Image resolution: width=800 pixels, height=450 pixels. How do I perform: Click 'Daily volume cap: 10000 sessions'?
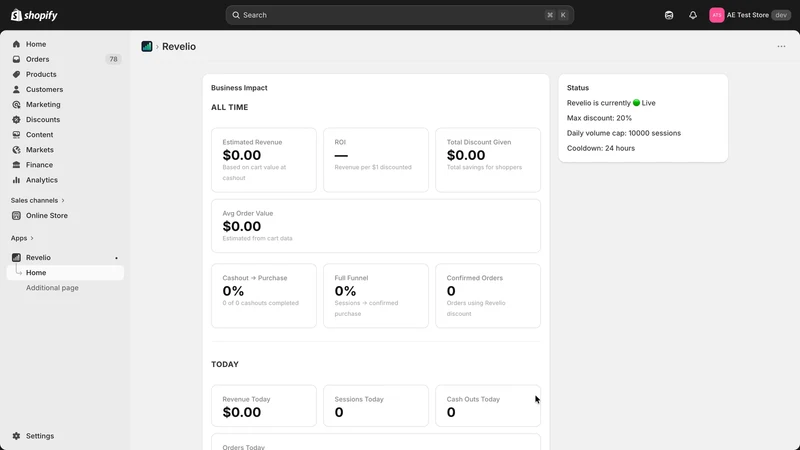coord(623,133)
